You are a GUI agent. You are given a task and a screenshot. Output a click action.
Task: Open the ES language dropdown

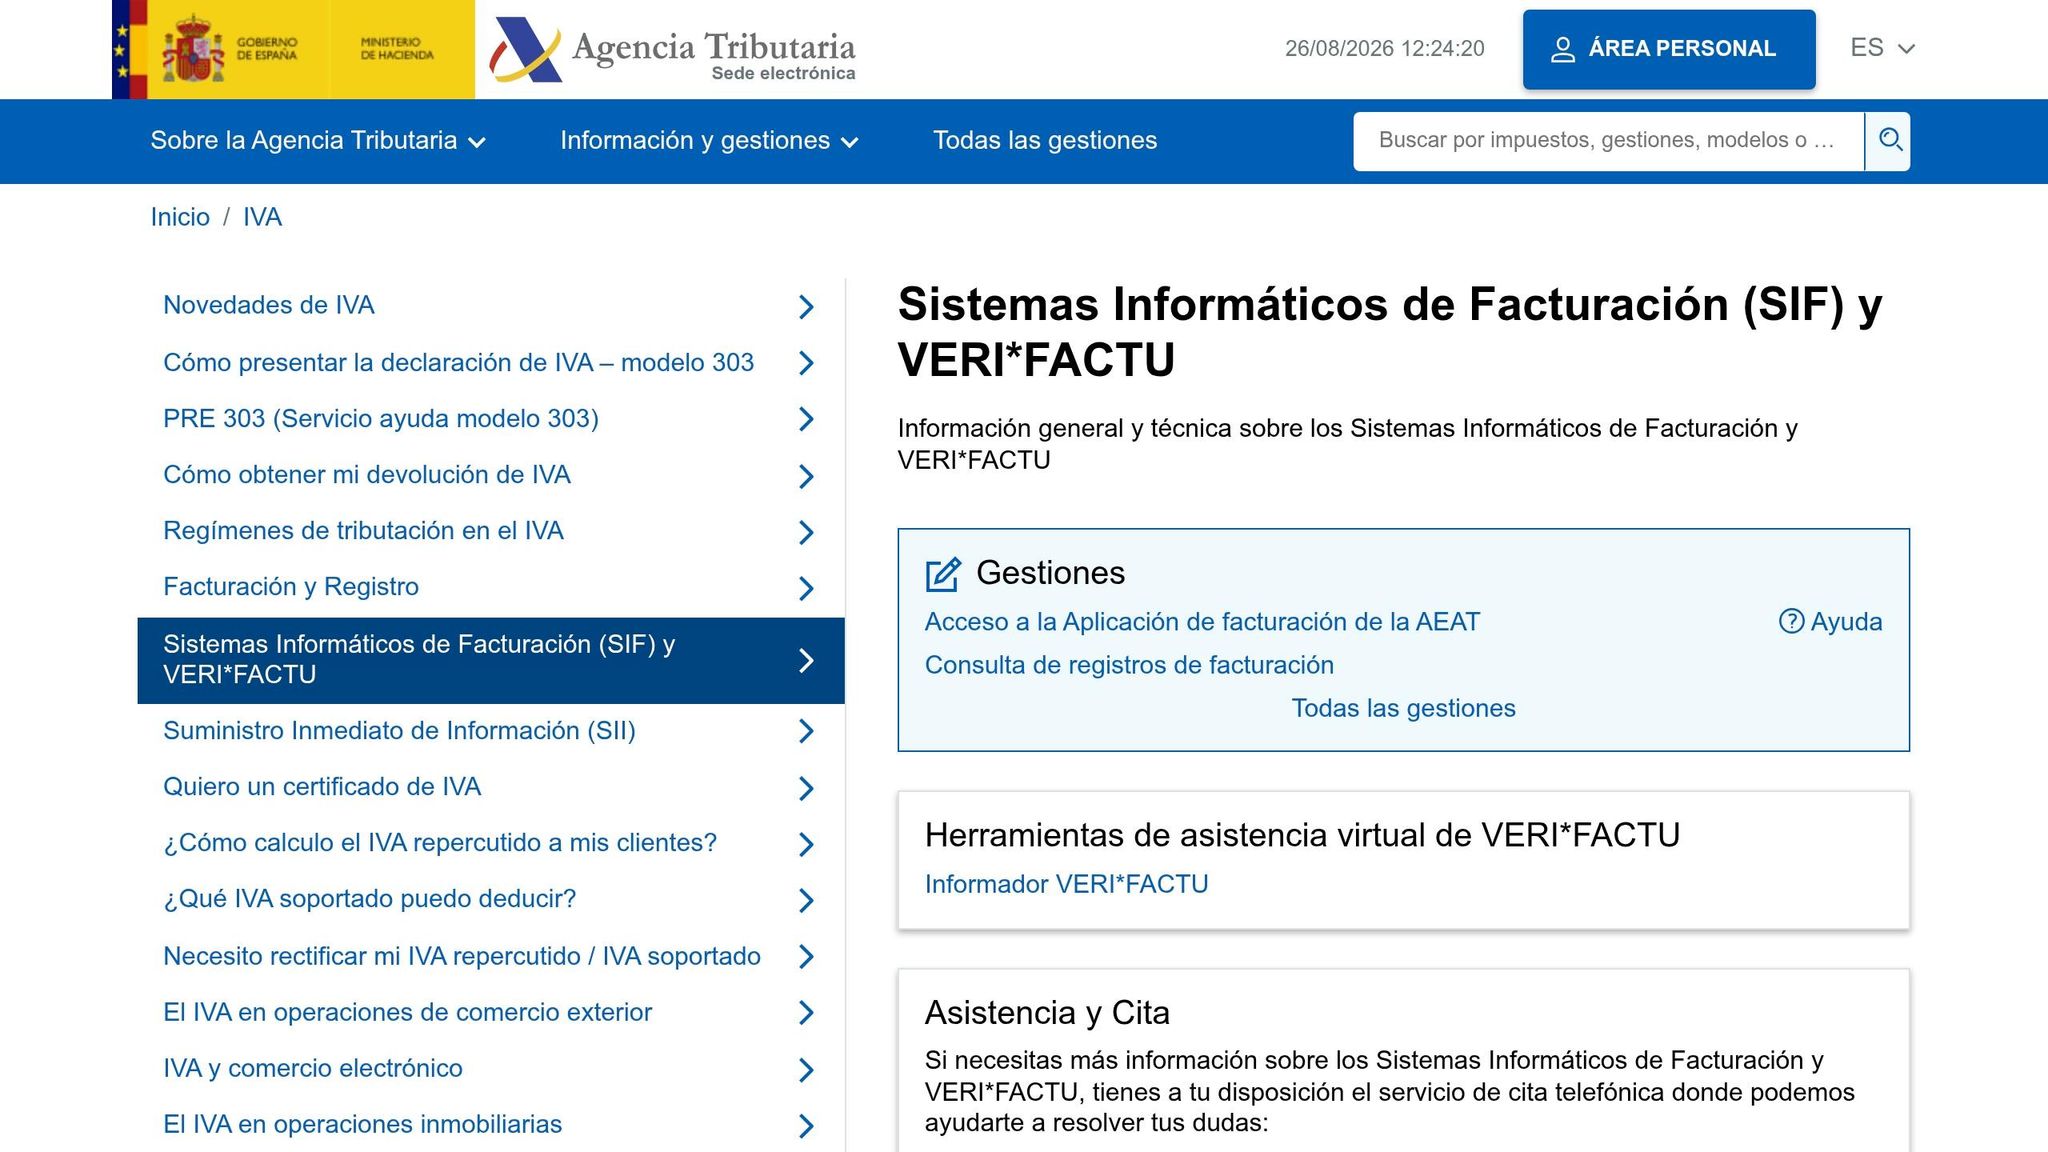1882,48
